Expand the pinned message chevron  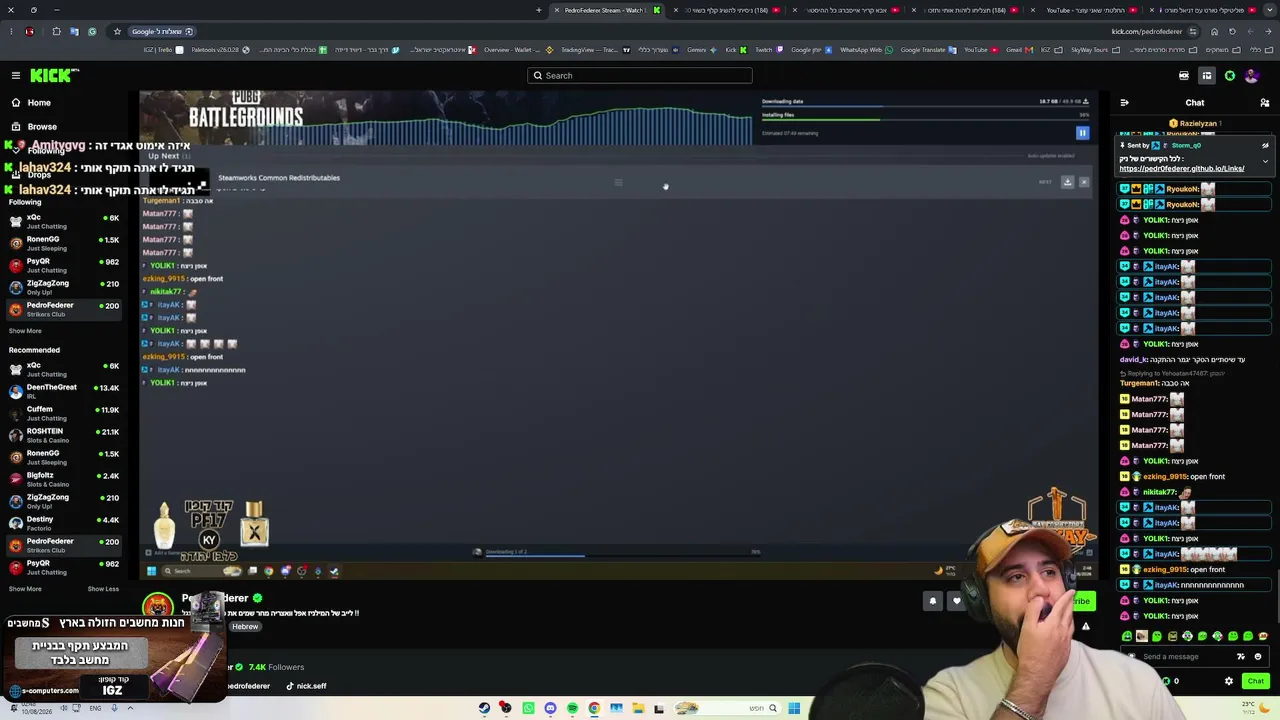coord(1265,161)
